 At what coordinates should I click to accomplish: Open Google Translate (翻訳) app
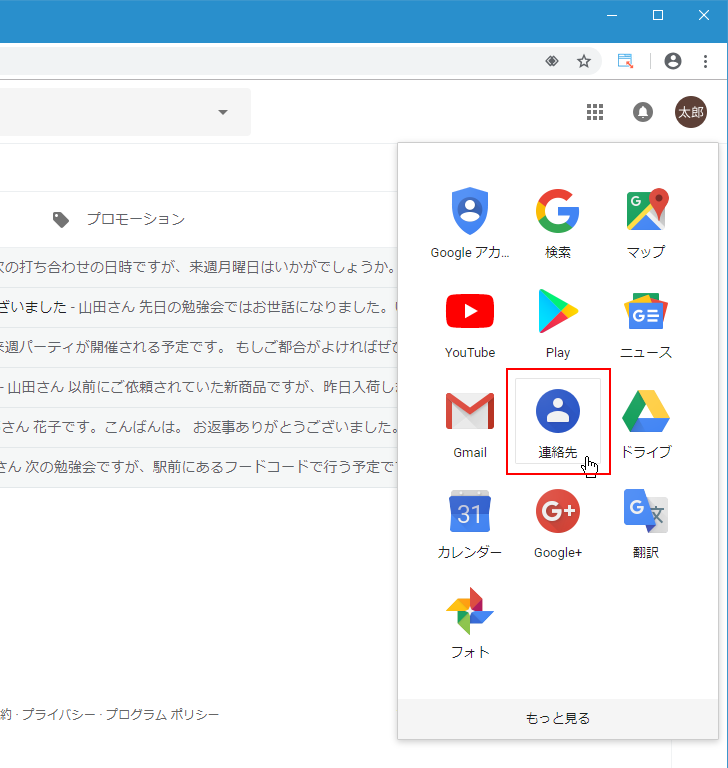click(x=646, y=524)
